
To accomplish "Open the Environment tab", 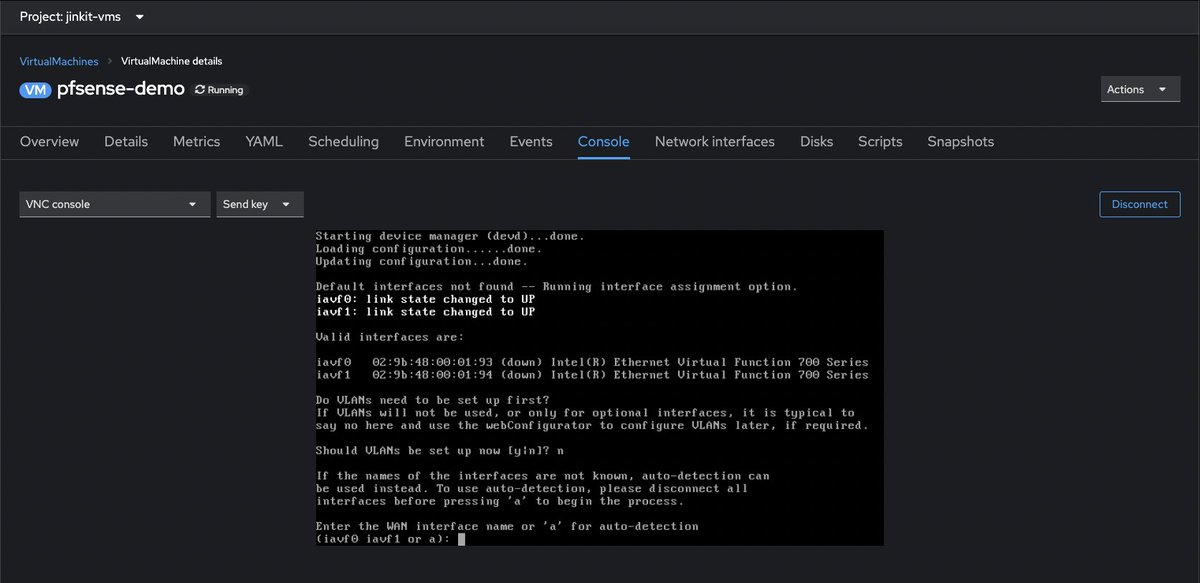I will coord(444,142).
